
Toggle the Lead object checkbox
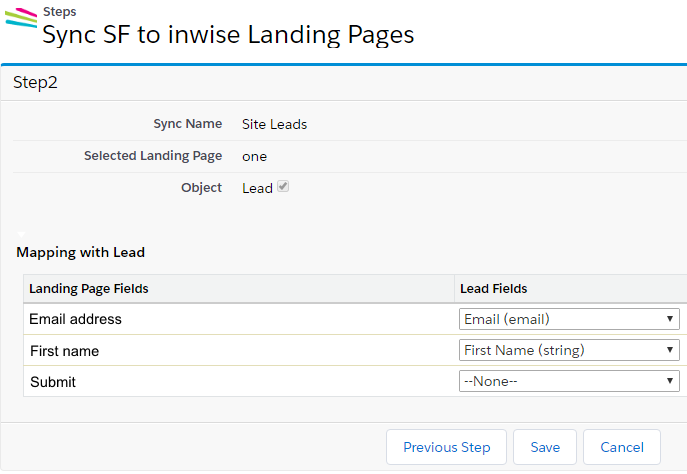(x=283, y=186)
